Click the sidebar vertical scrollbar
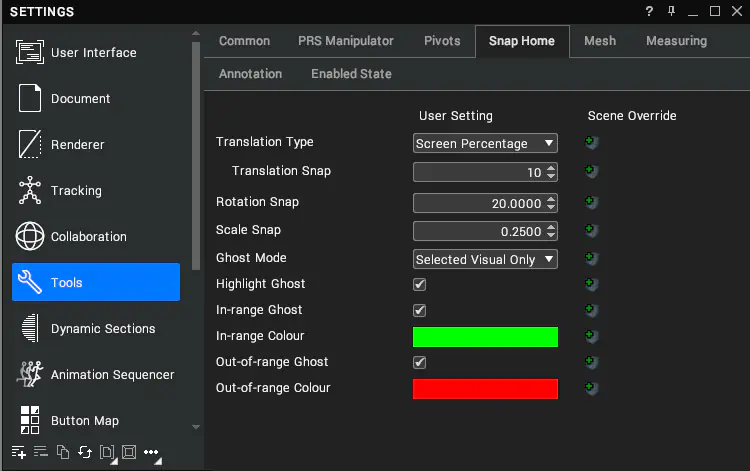 point(196,156)
